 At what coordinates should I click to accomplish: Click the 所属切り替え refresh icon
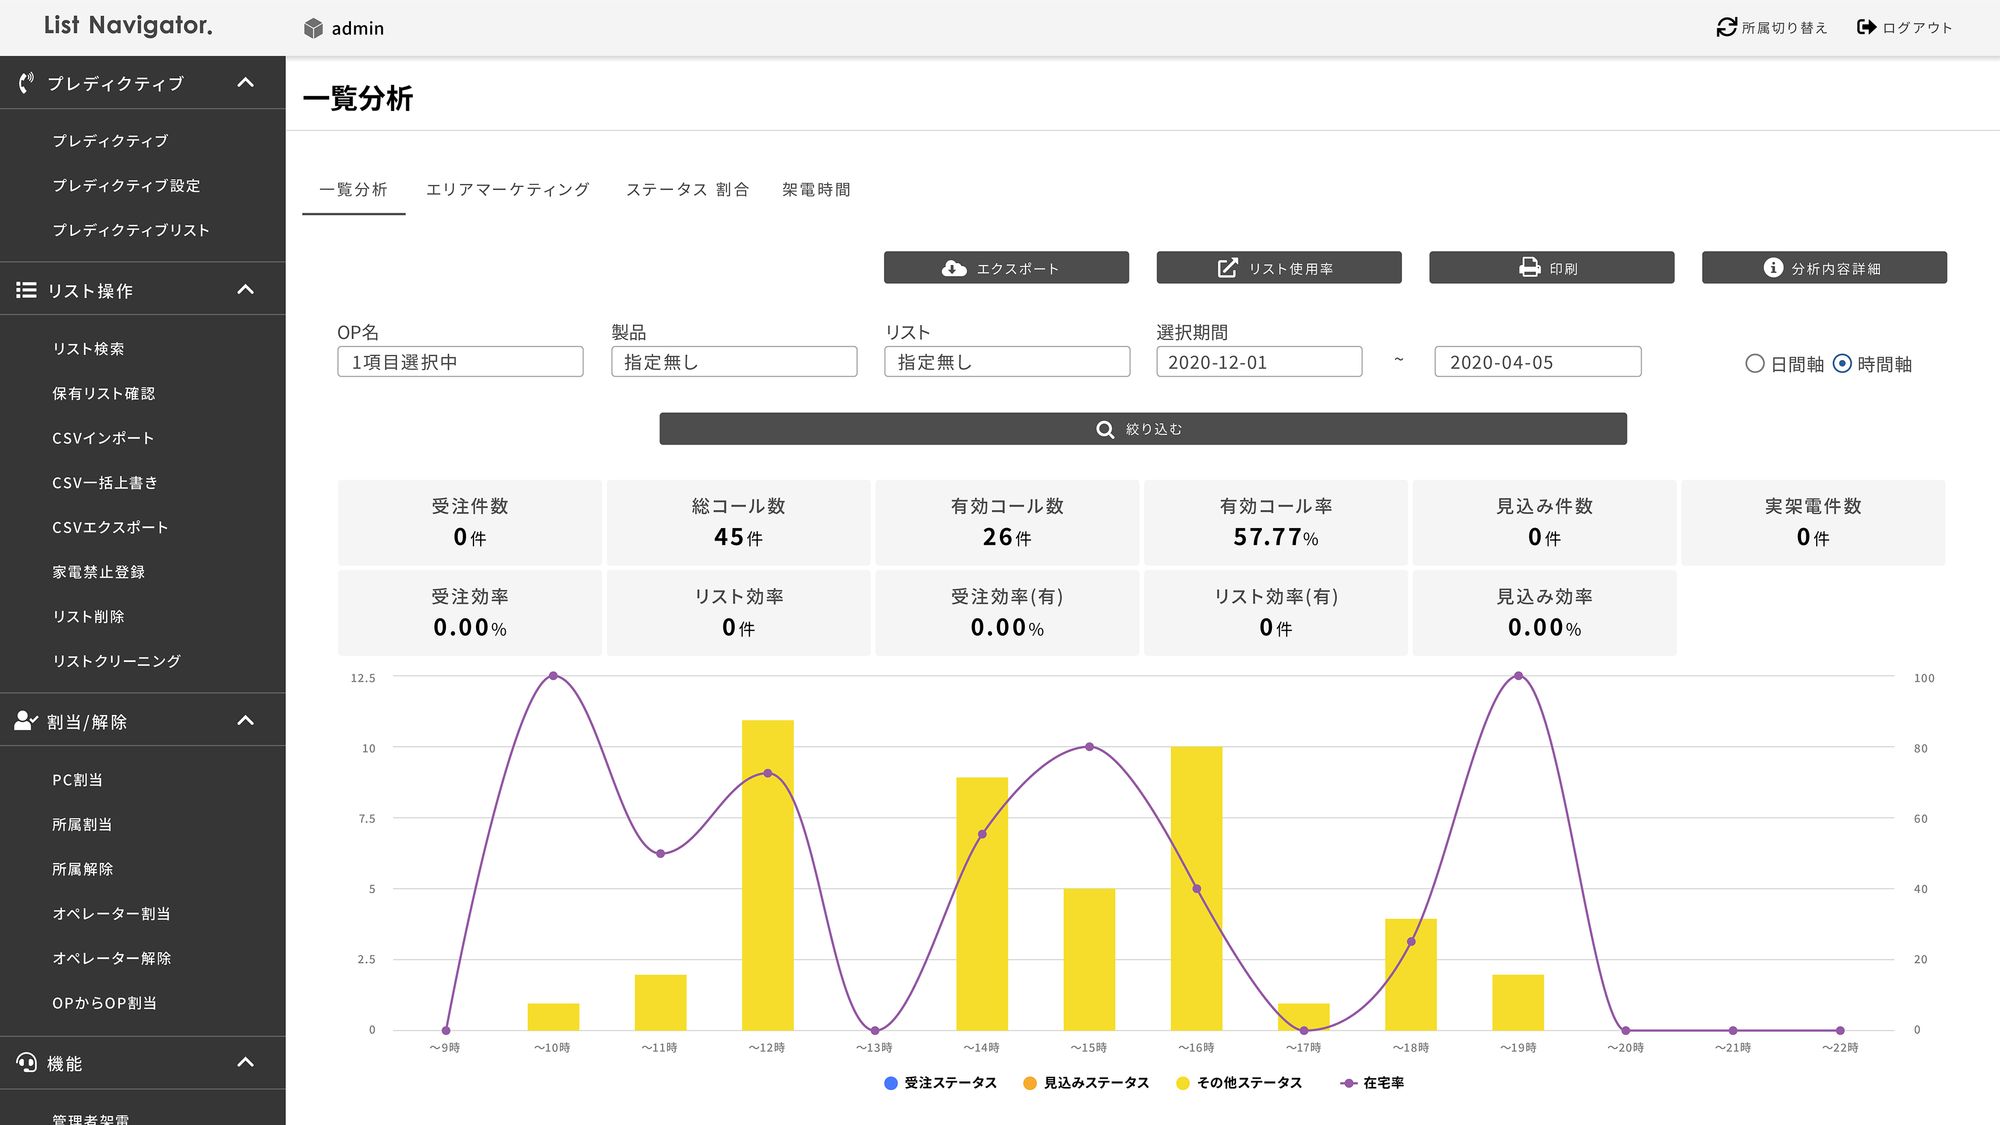[x=1726, y=27]
